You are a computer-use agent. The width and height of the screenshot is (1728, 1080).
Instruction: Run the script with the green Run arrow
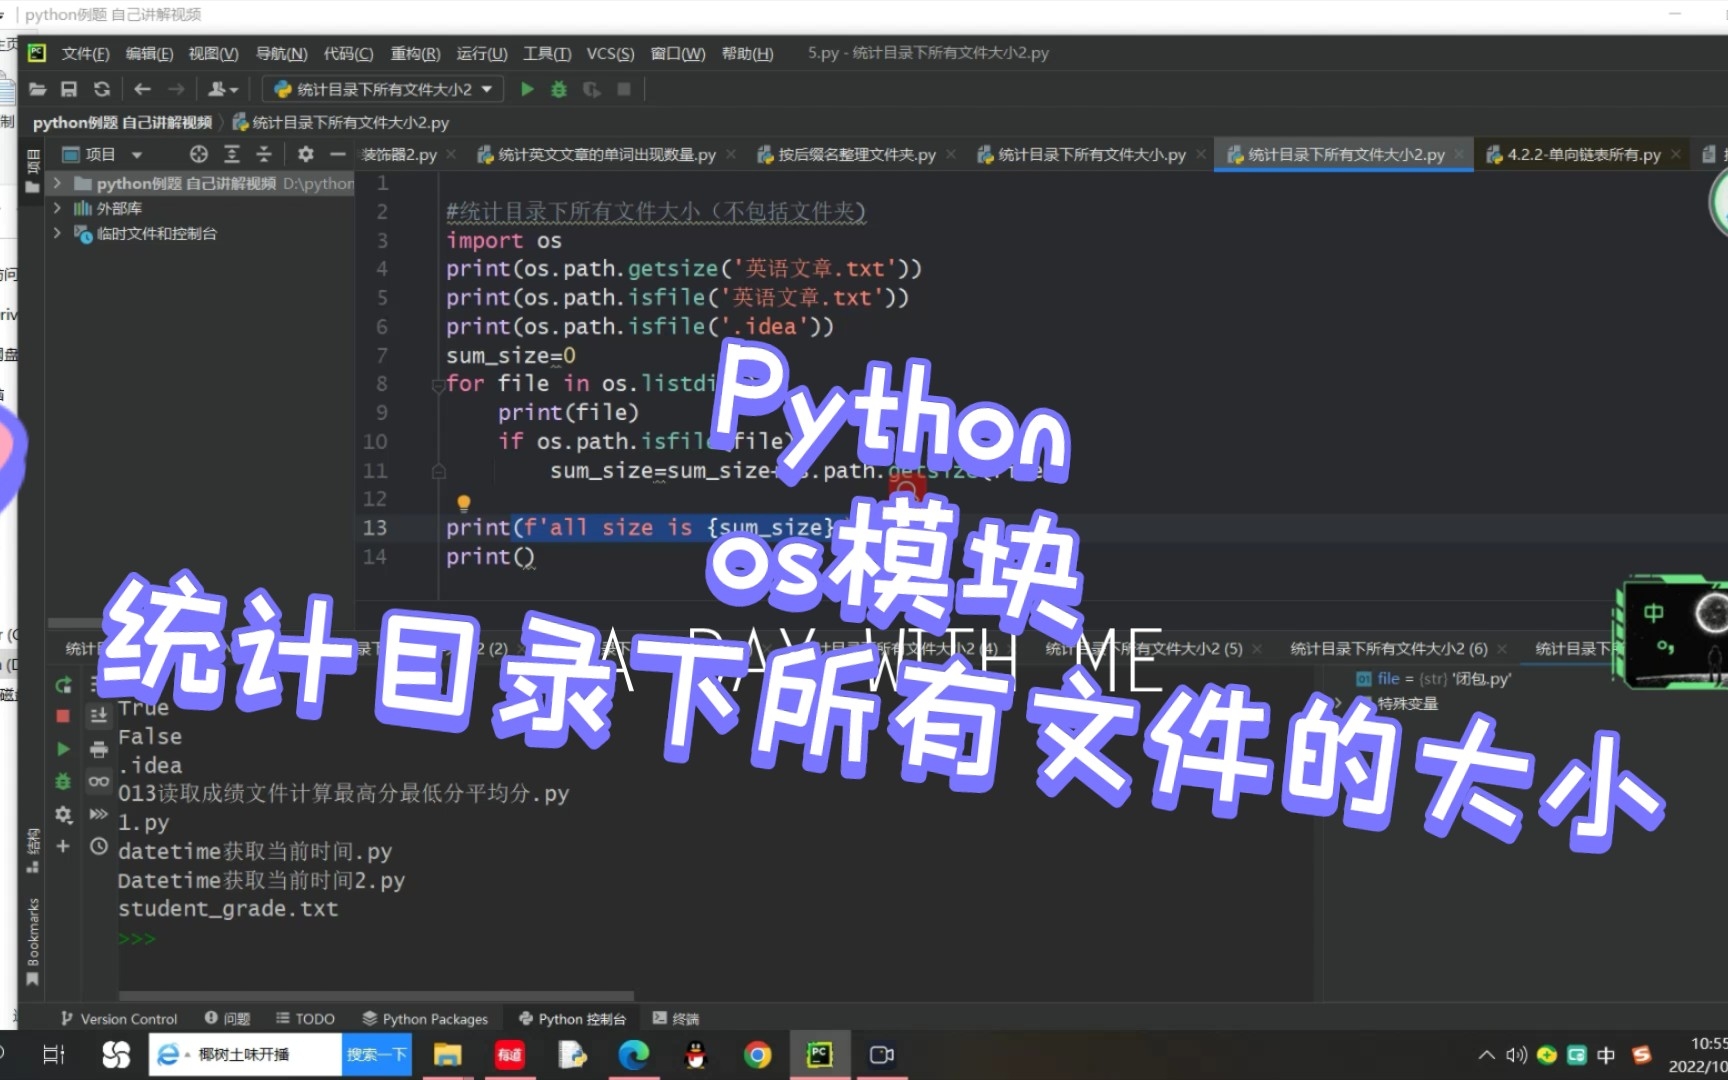click(527, 89)
